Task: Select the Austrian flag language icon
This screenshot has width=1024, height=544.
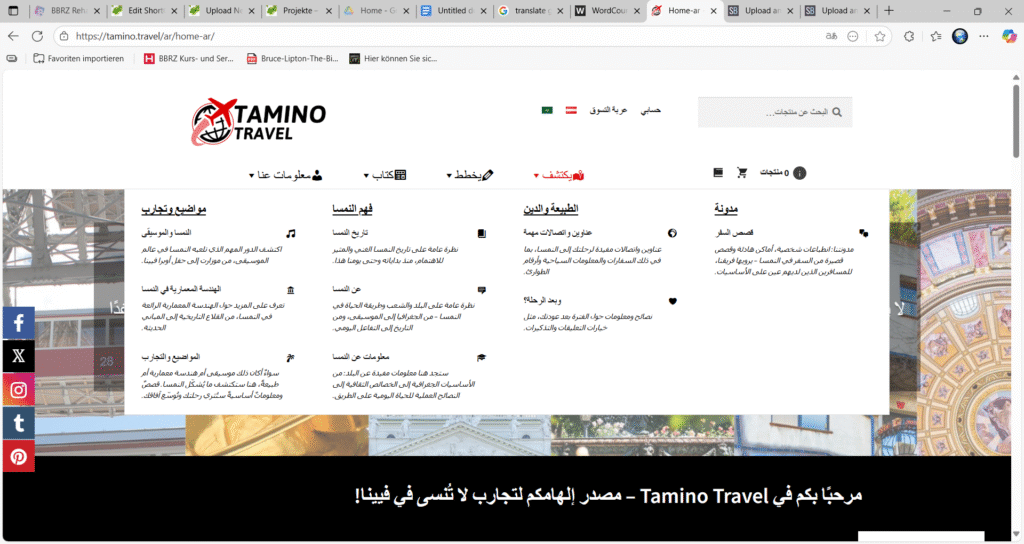Action: click(x=572, y=110)
